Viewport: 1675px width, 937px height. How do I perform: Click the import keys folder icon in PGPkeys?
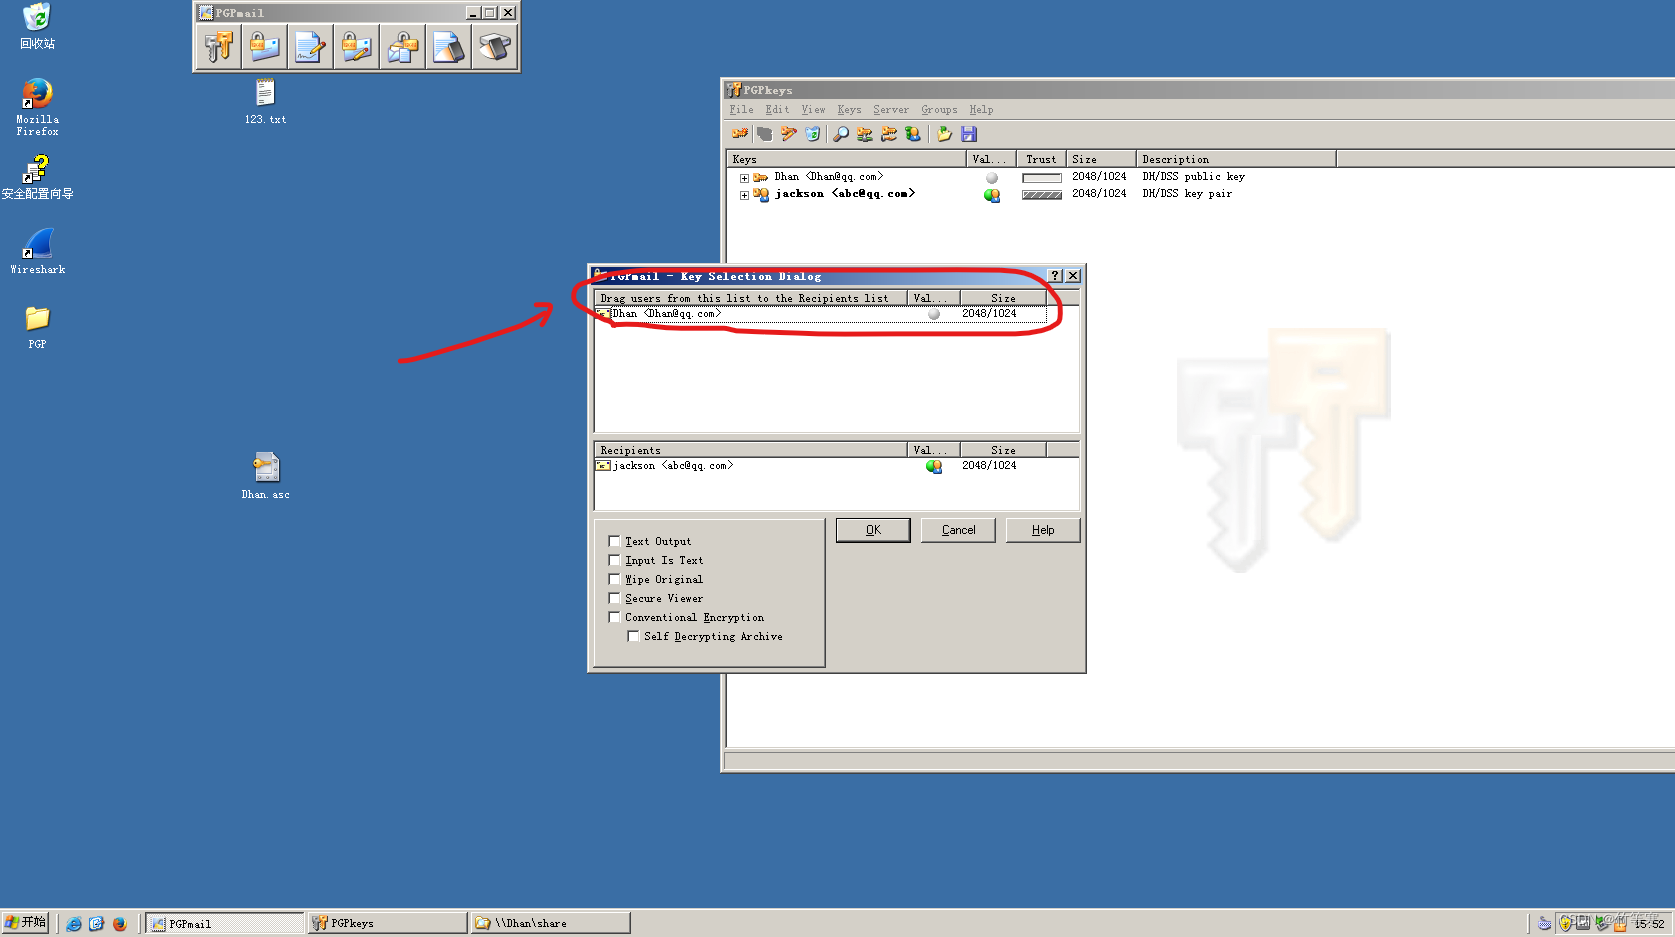click(944, 134)
